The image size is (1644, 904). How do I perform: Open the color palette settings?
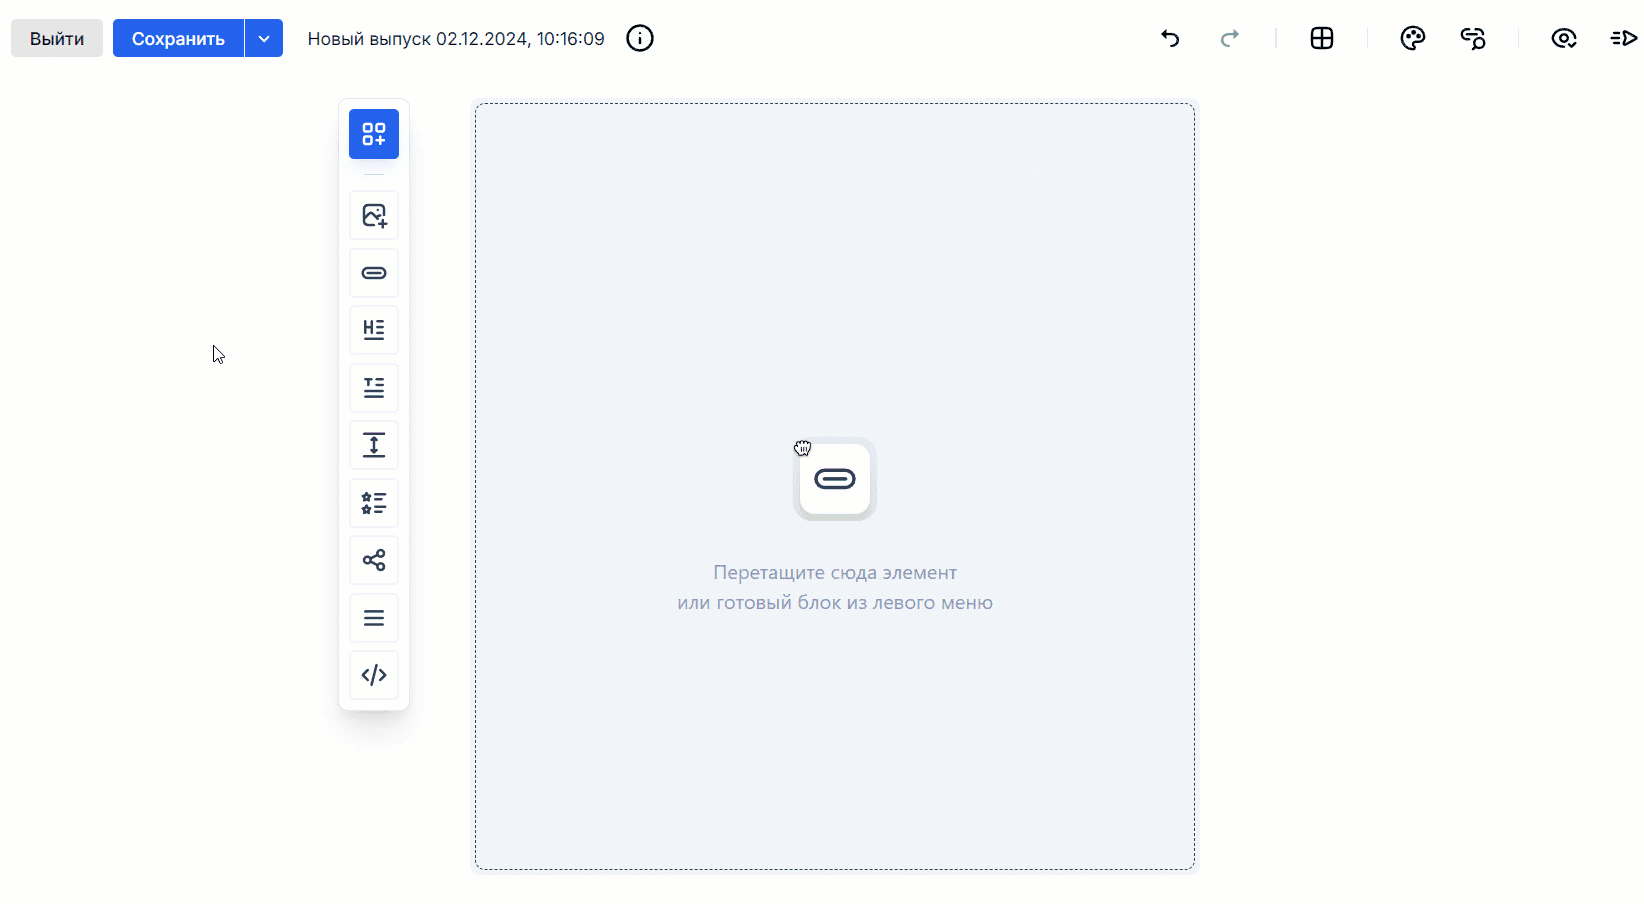tap(1412, 38)
